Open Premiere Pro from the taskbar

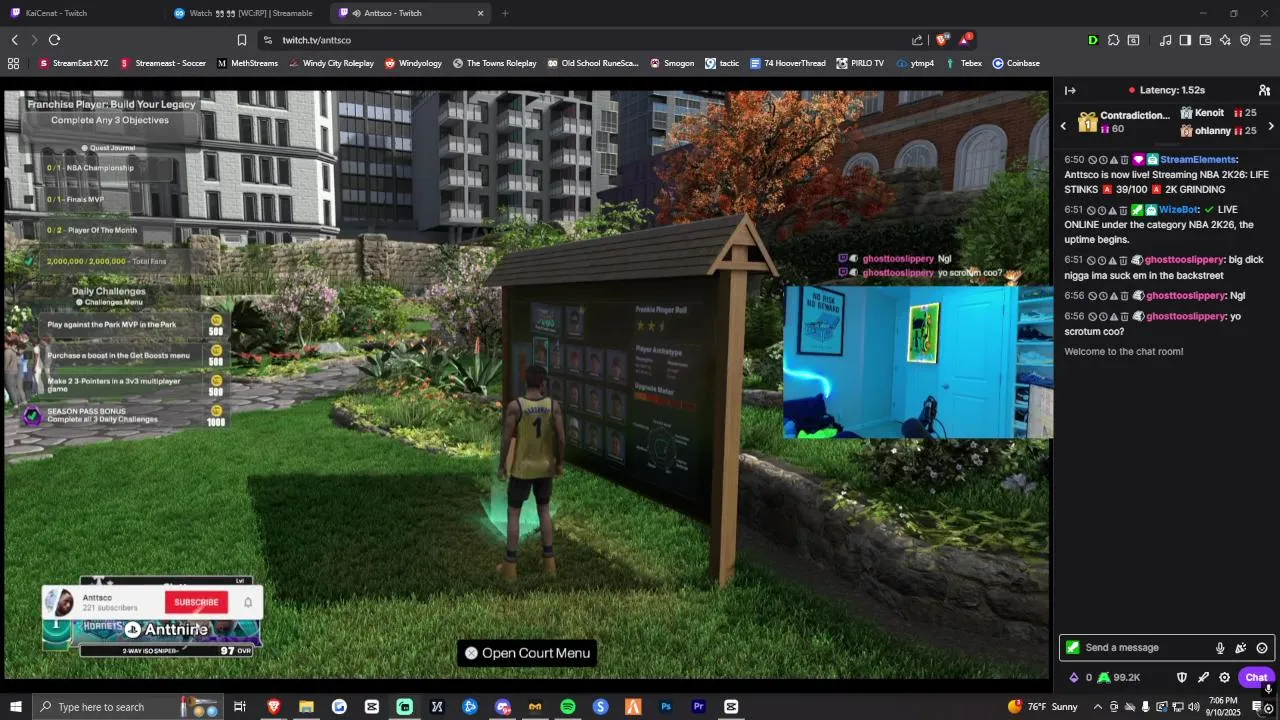[x=699, y=707]
